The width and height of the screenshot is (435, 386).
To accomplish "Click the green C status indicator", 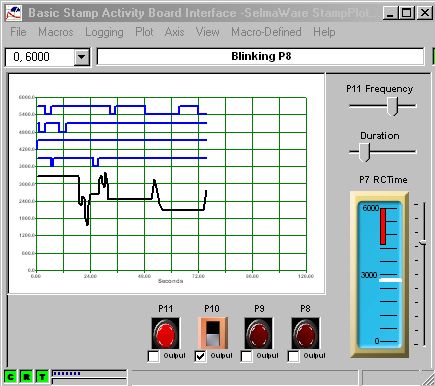I will tap(10, 377).
